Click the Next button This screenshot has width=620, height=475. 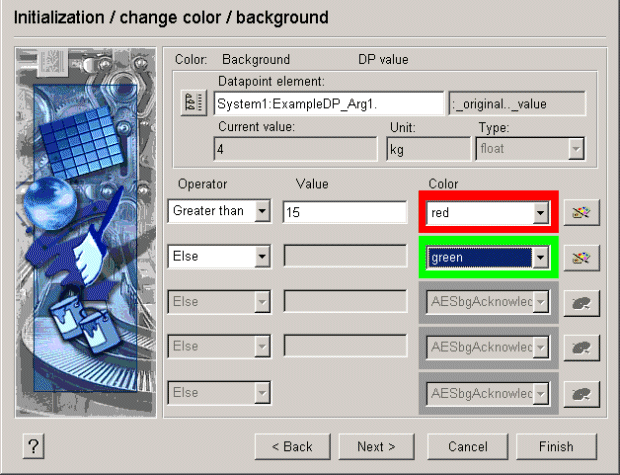tap(376, 446)
